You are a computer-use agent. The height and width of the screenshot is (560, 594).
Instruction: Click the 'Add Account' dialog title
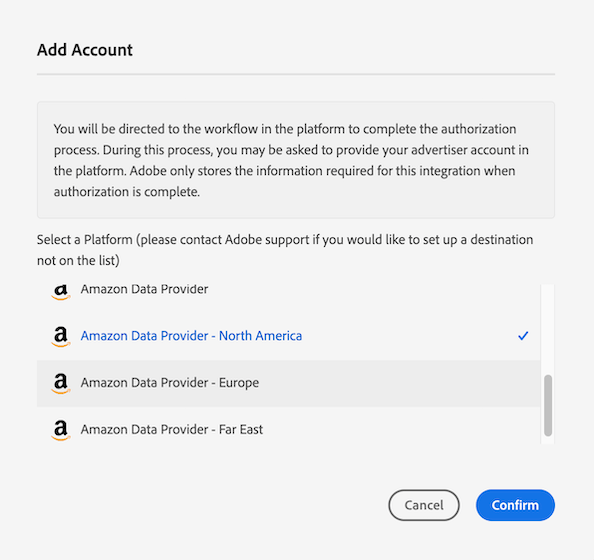(85, 50)
